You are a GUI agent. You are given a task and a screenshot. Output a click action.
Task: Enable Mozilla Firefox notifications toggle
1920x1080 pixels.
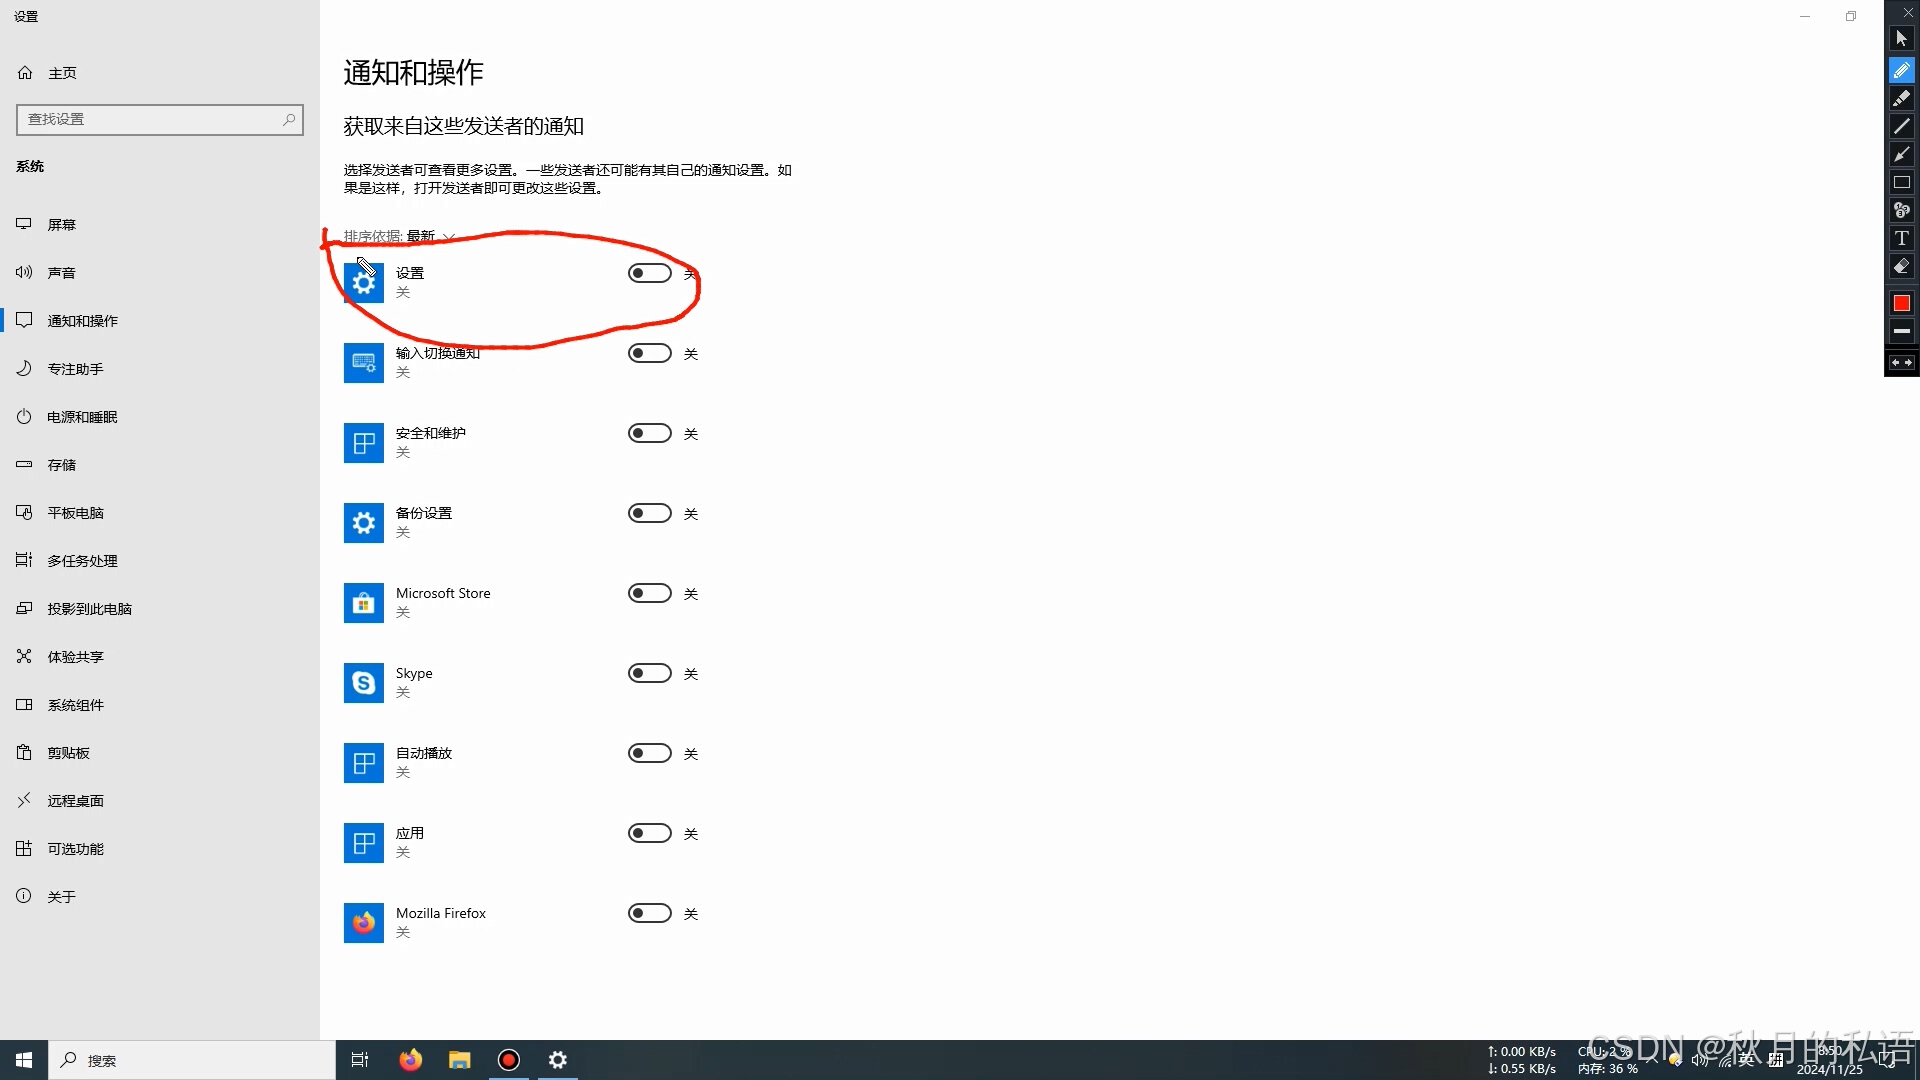point(649,913)
